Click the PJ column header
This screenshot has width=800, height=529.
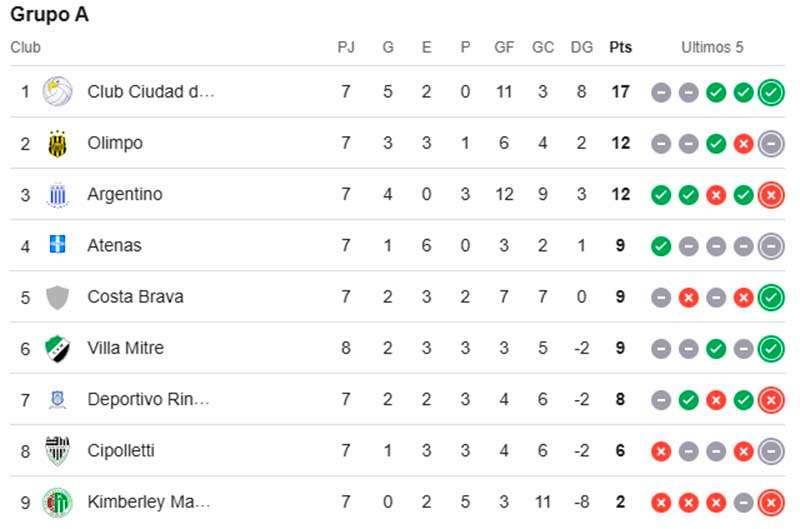(x=346, y=47)
